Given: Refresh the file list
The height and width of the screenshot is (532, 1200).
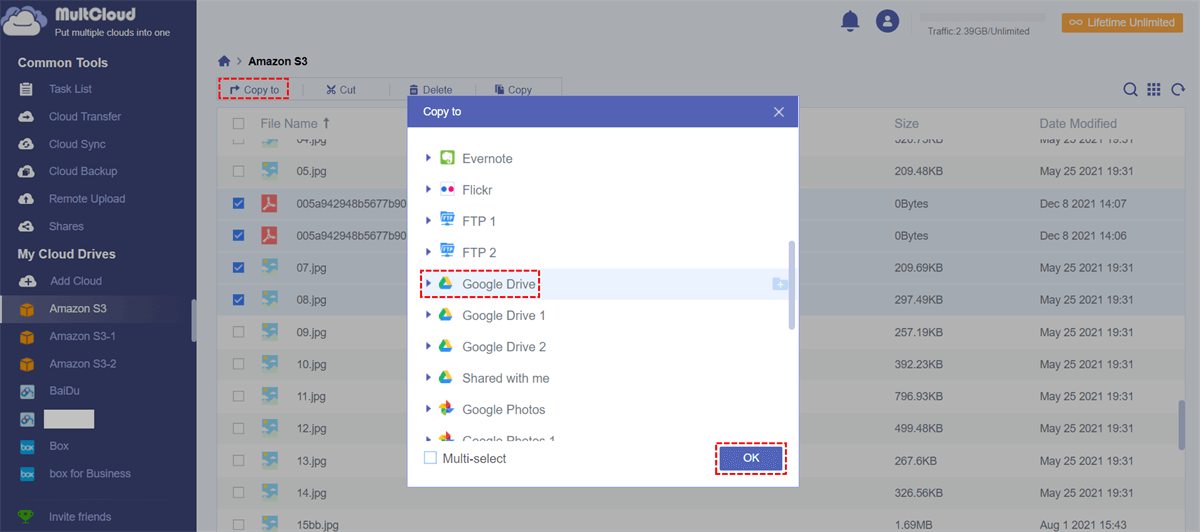Looking at the screenshot, I should pos(1178,89).
